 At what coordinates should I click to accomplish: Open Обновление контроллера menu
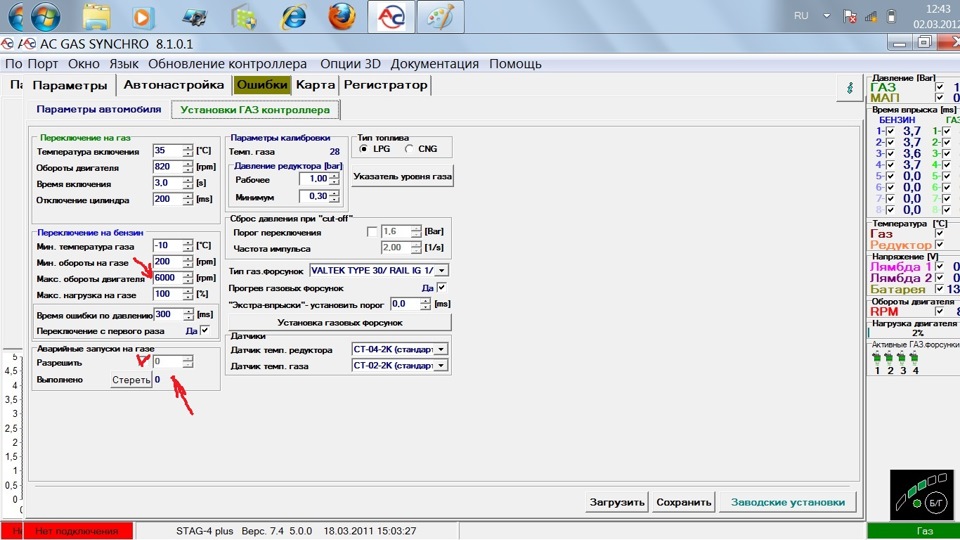coord(227,64)
